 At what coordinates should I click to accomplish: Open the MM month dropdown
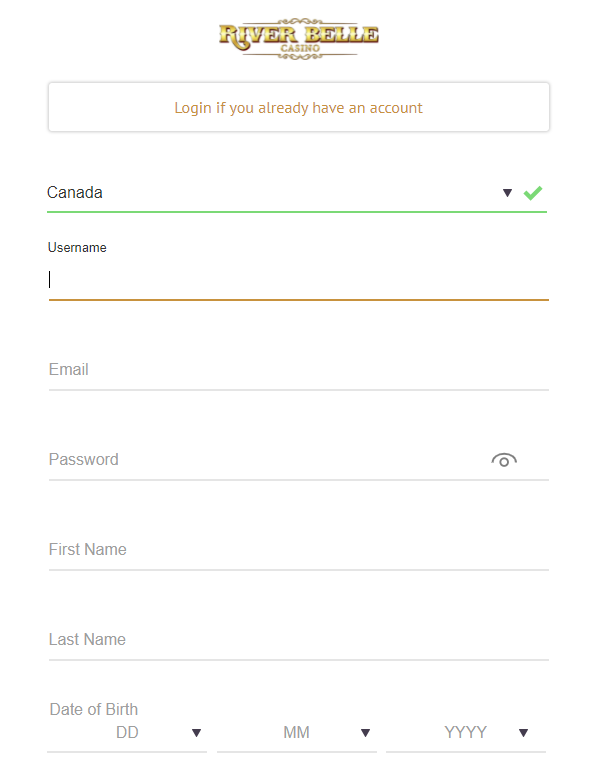coord(296,733)
